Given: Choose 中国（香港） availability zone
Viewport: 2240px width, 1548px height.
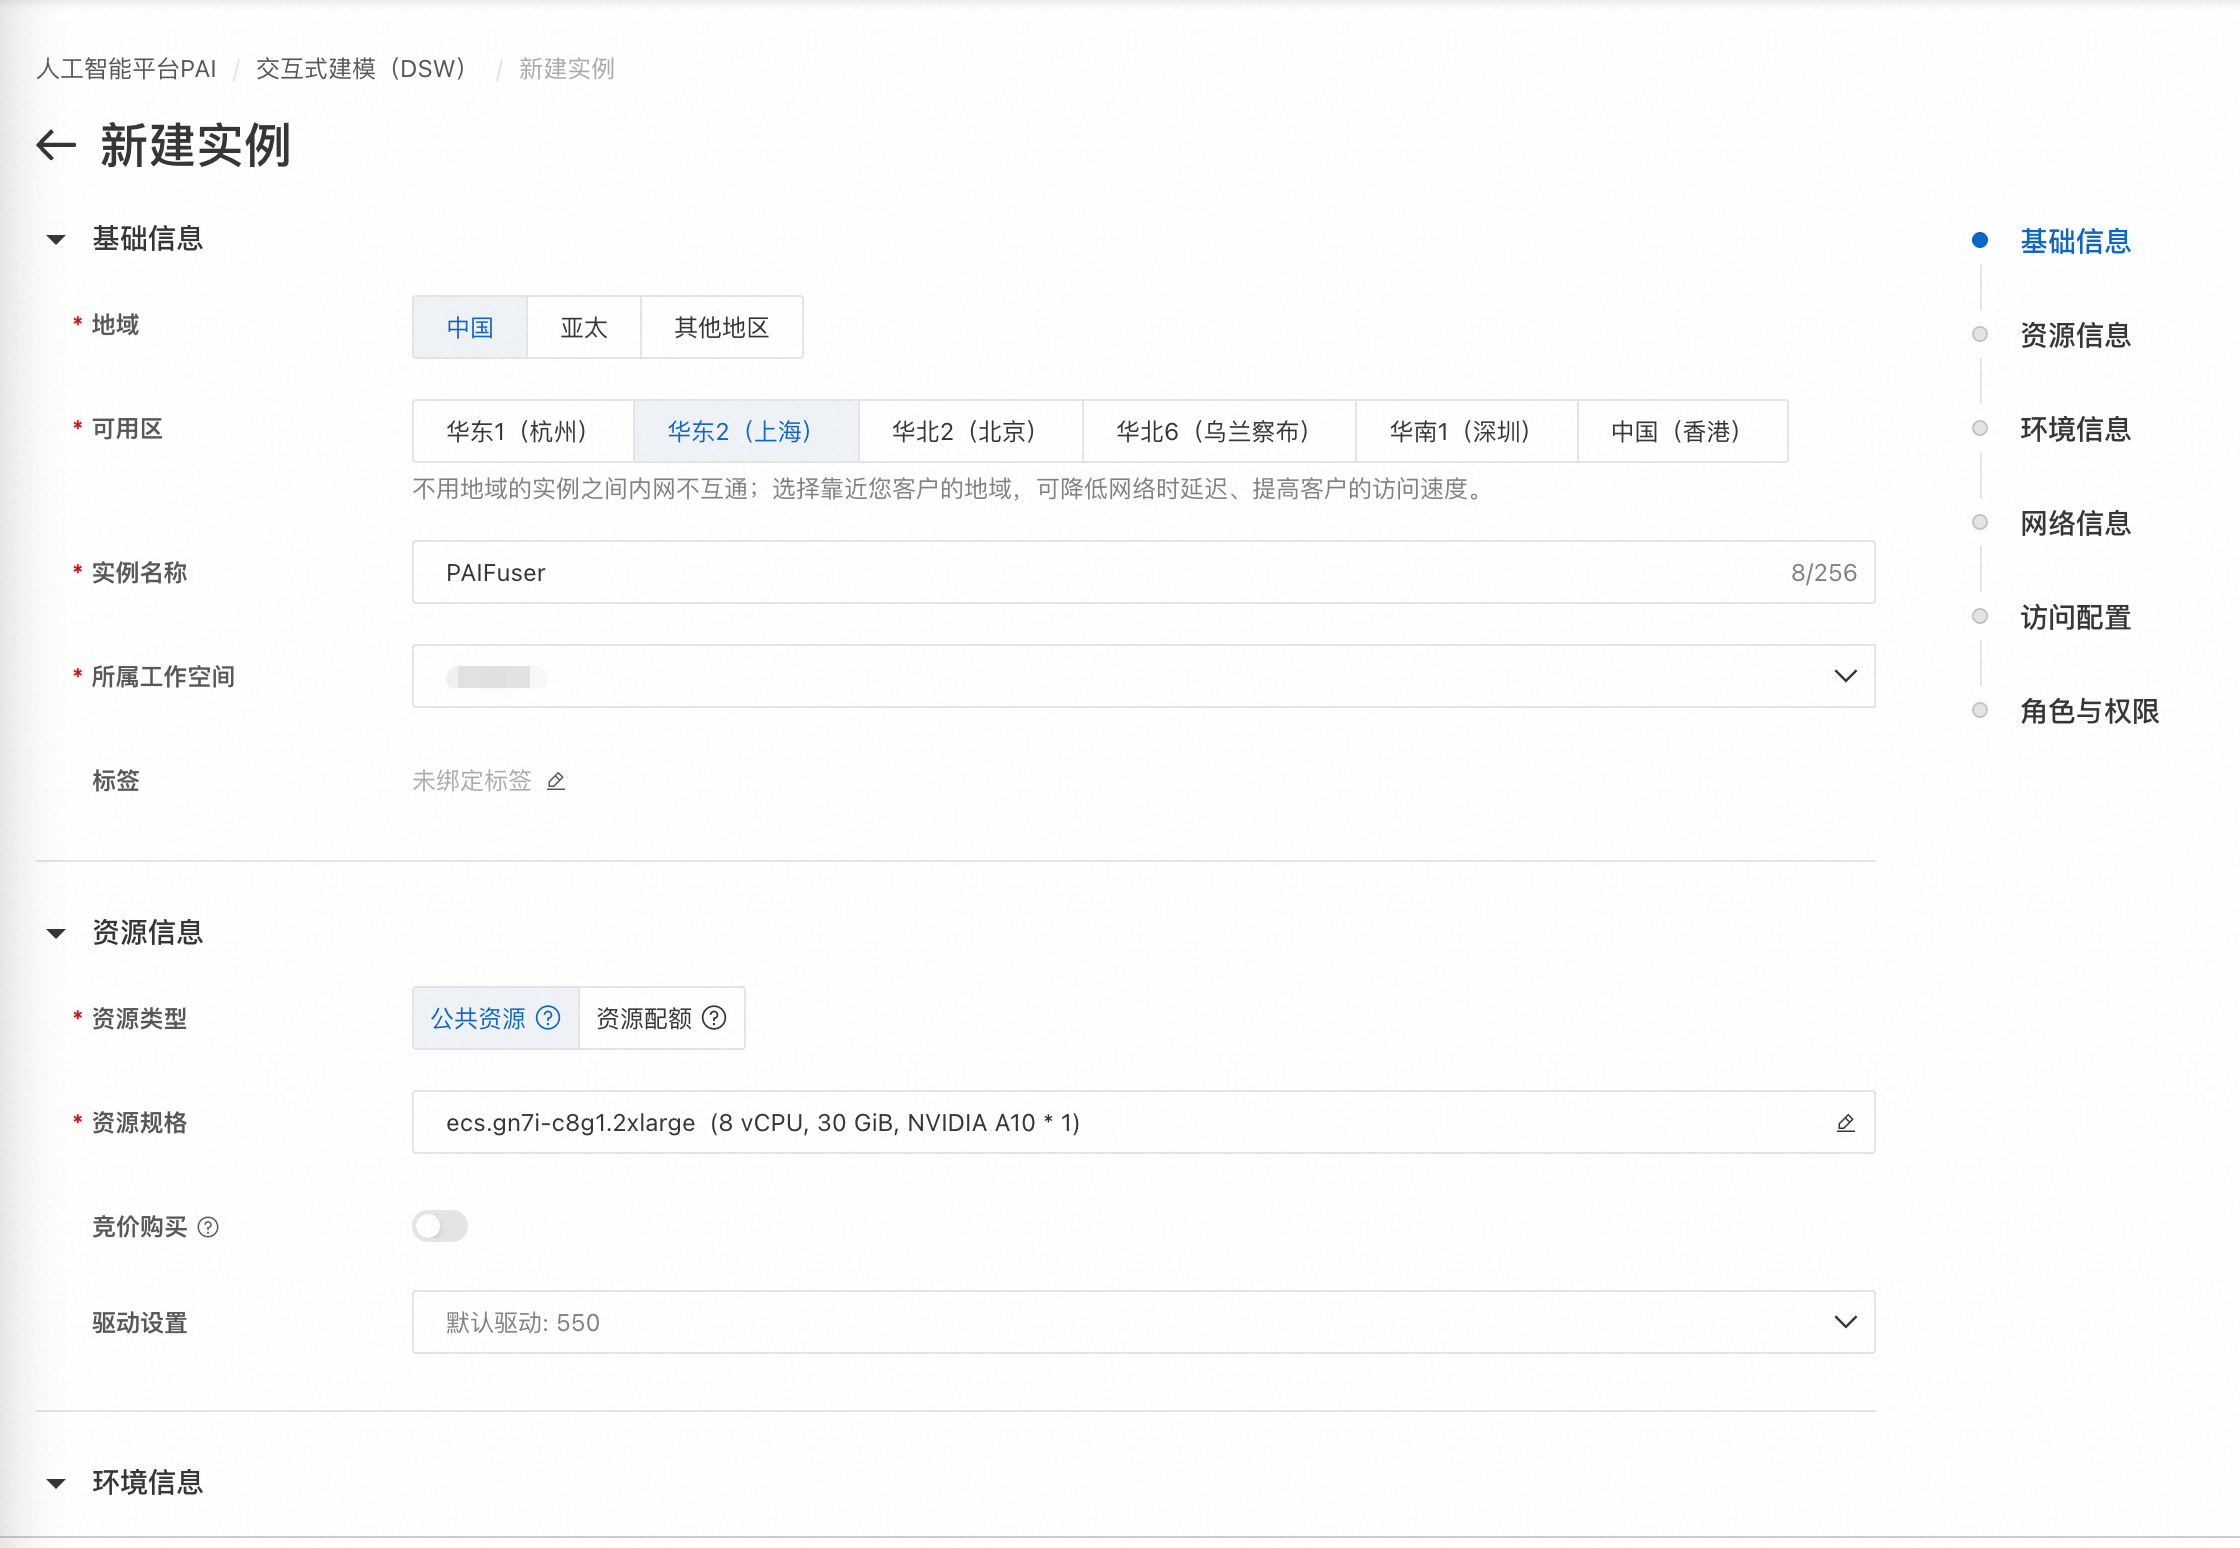Looking at the screenshot, I should click(x=1683, y=431).
